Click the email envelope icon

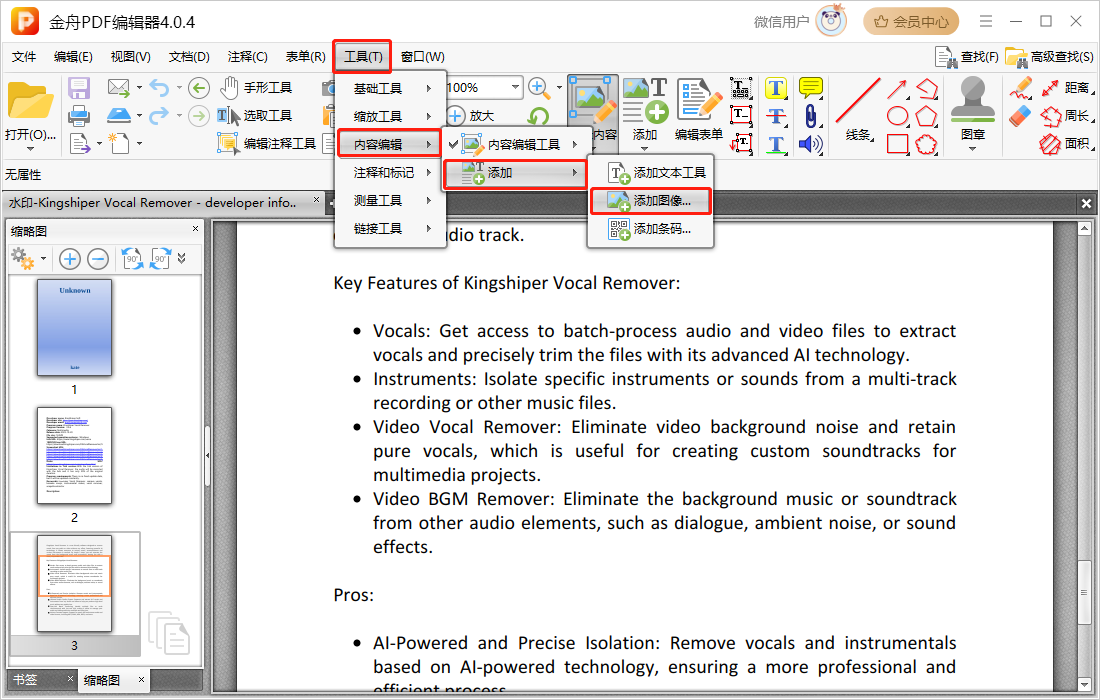(119, 88)
